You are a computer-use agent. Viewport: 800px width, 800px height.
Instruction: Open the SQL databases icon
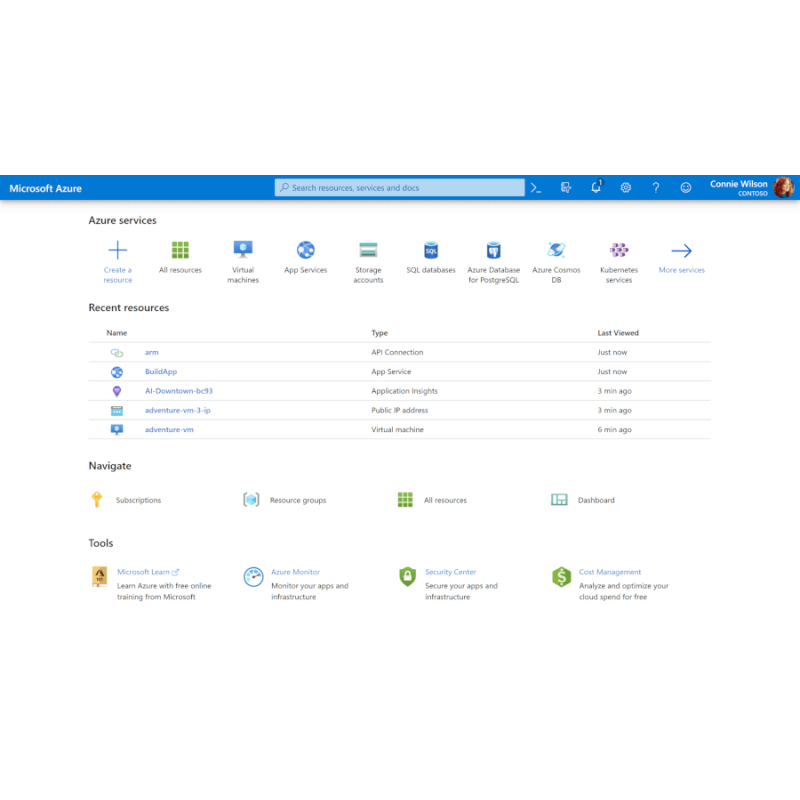pos(431,250)
